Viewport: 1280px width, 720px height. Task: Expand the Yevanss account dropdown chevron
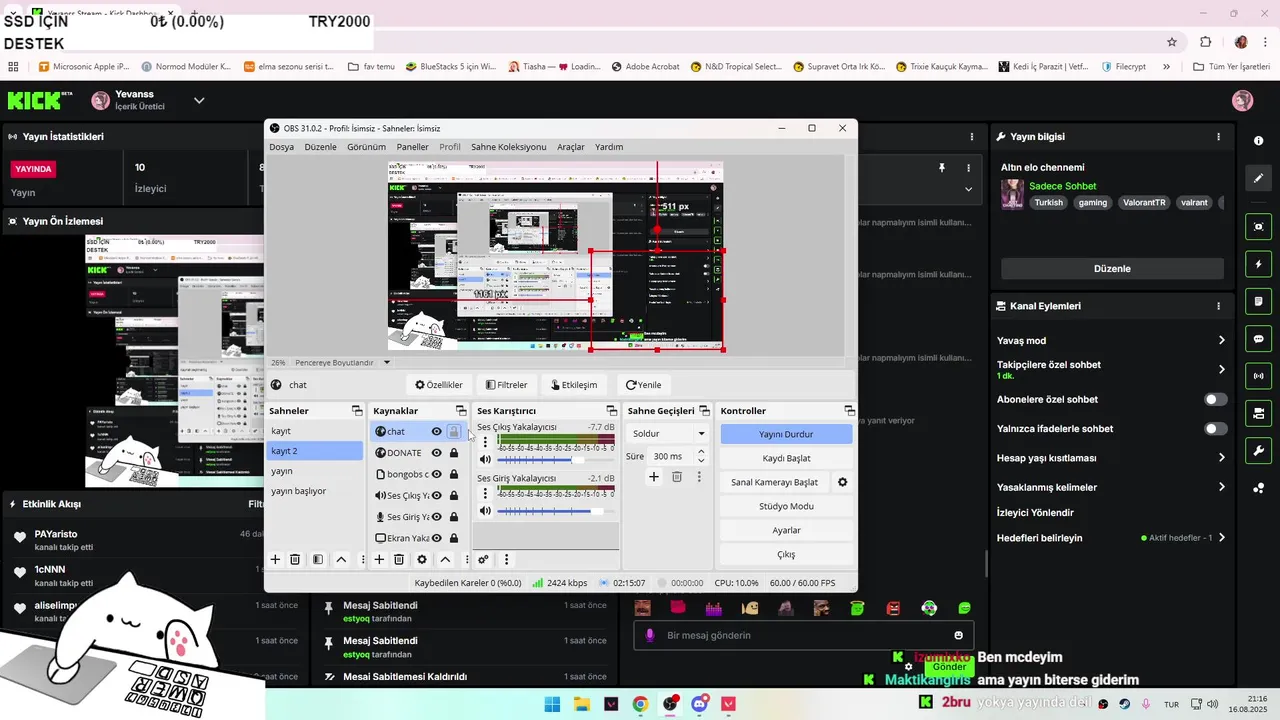pos(199,100)
